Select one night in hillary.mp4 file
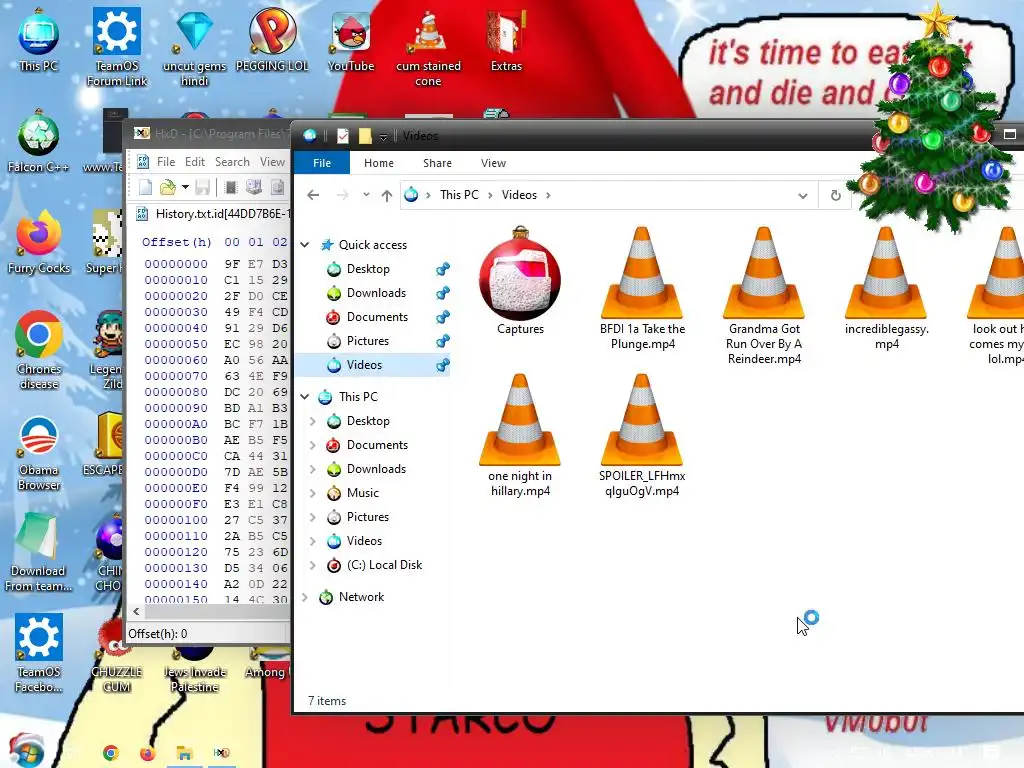 520,436
